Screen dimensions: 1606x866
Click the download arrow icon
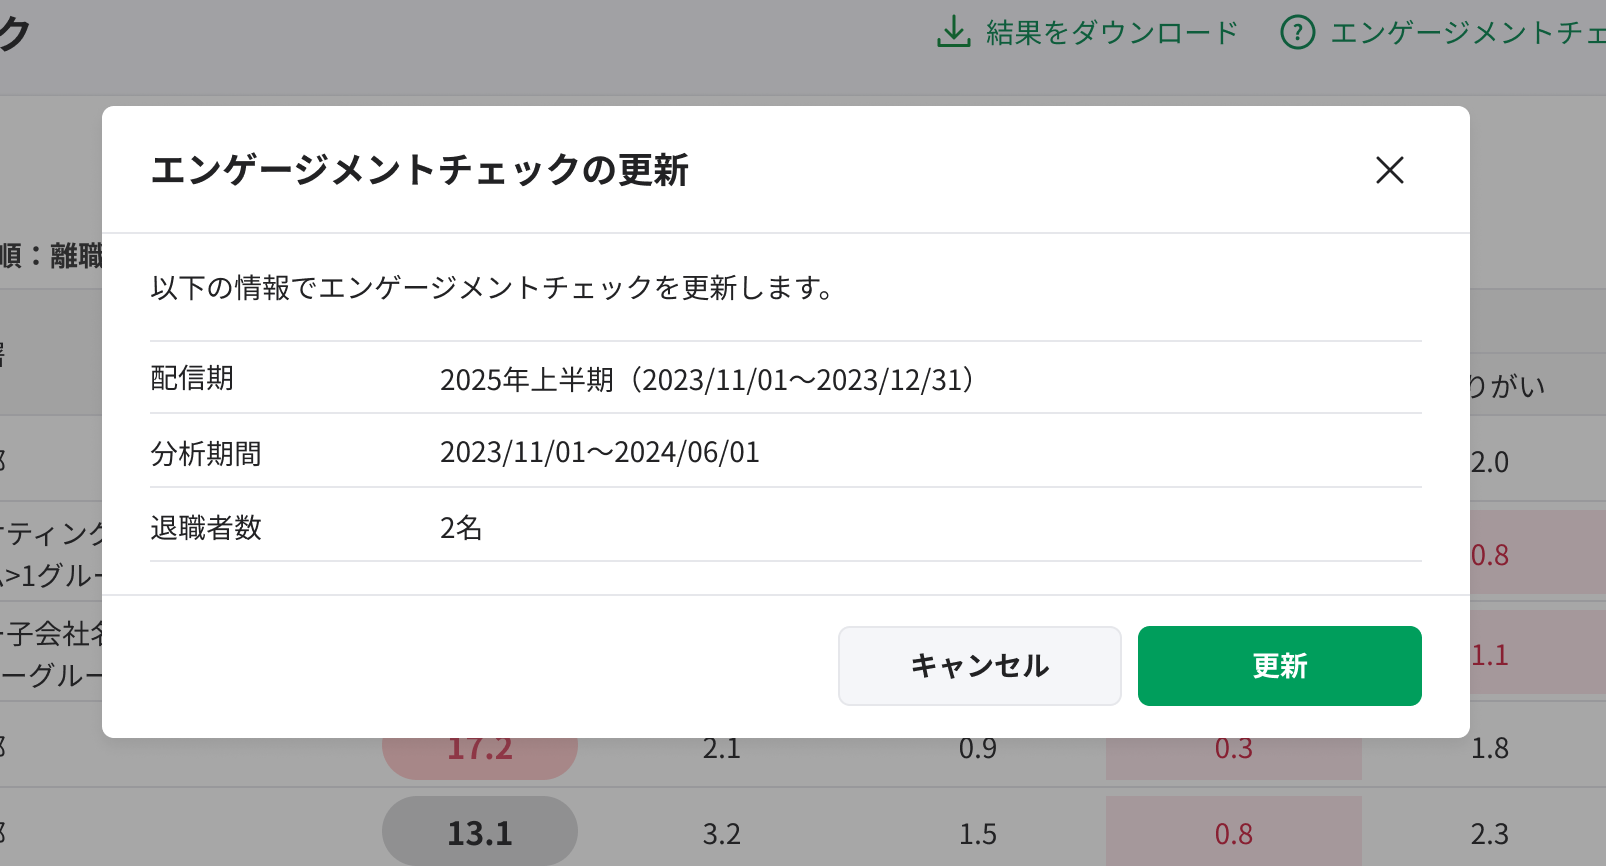click(953, 32)
